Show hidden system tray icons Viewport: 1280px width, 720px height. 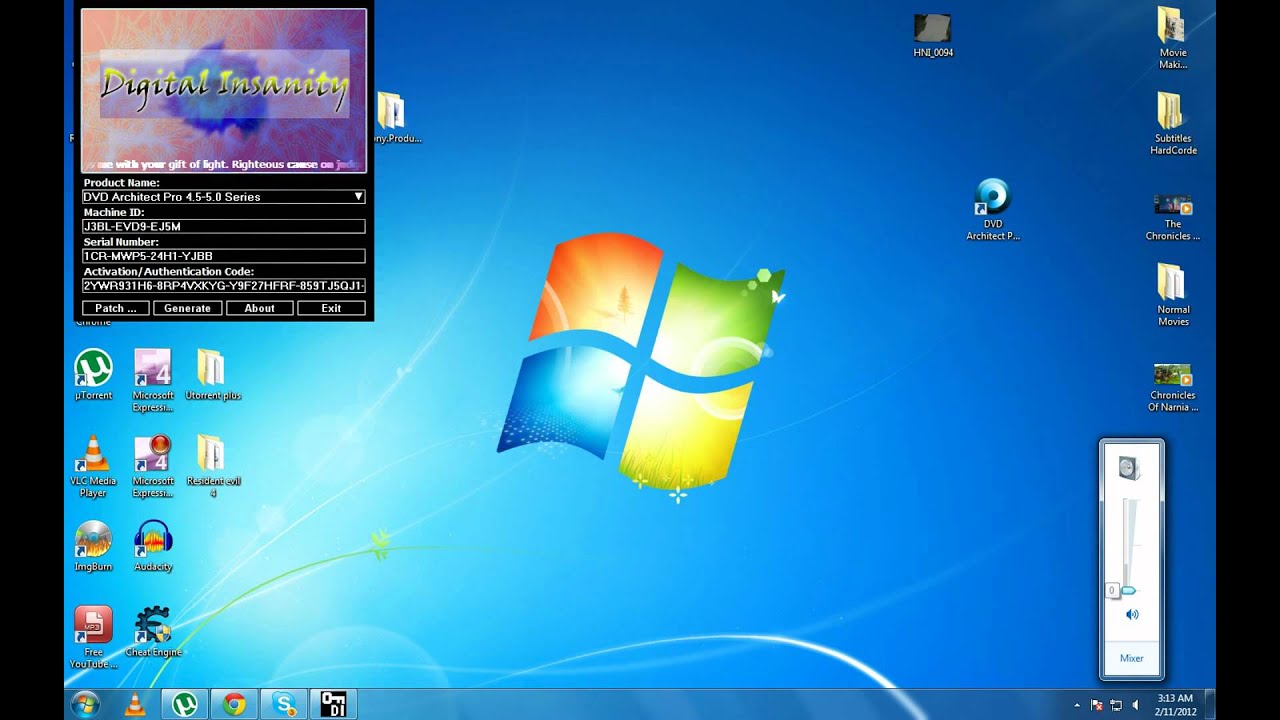[x=1078, y=705]
